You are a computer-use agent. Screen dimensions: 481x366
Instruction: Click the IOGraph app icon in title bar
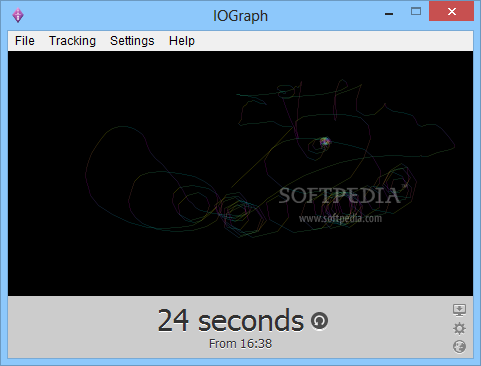[18, 15]
